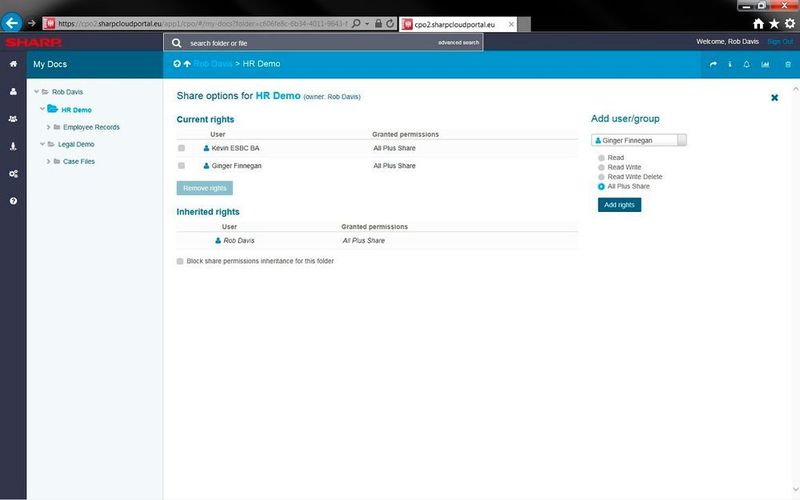Click the My Docs panel header
This screenshot has height=500, width=800.
point(94,64)
